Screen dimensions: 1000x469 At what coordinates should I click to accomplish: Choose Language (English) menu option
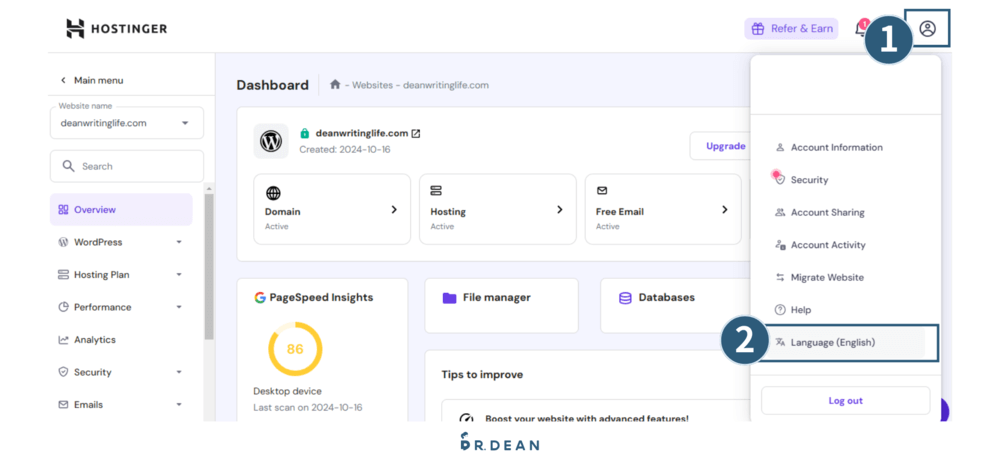[832, 343]
